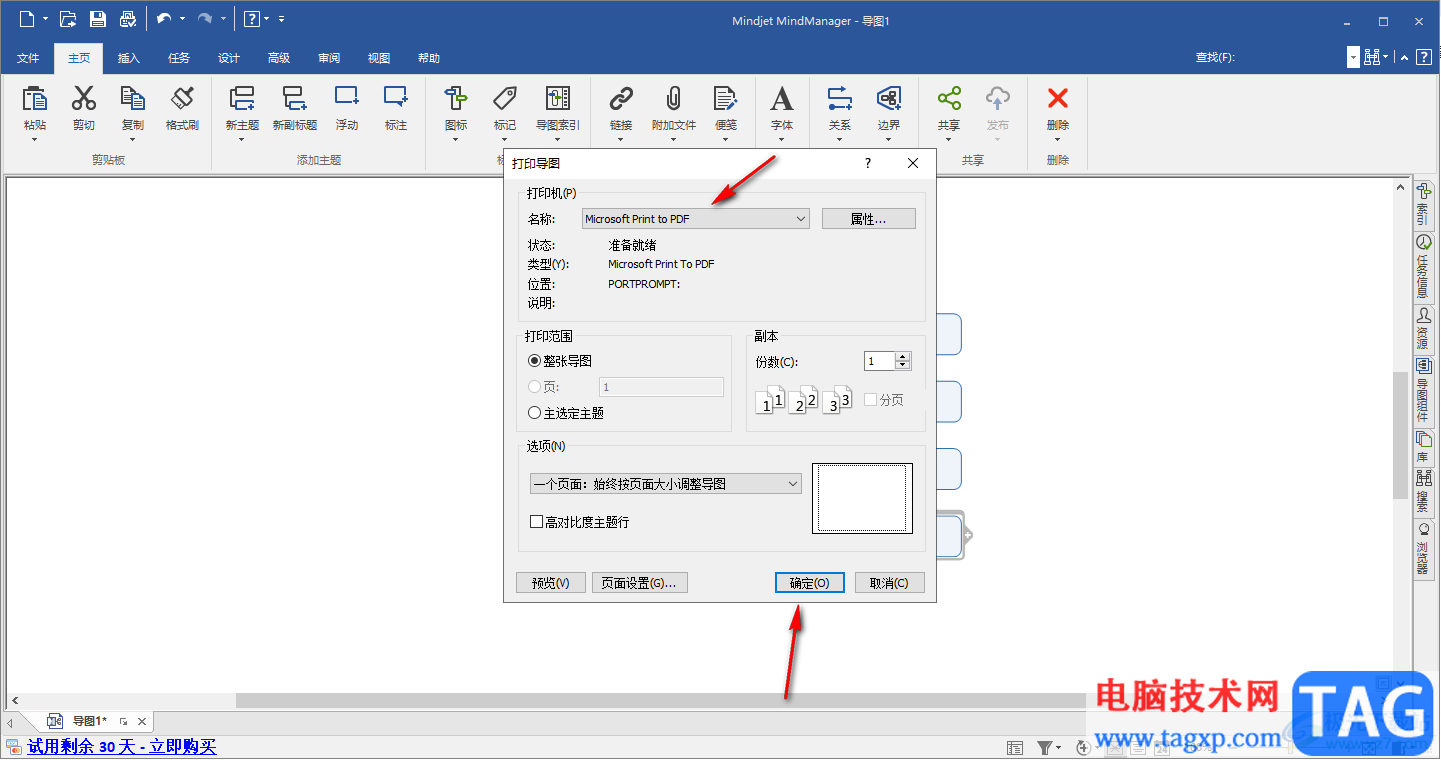Open the Browser (浏览器) side panel
1441x760 pixels.
[1423, 549]
